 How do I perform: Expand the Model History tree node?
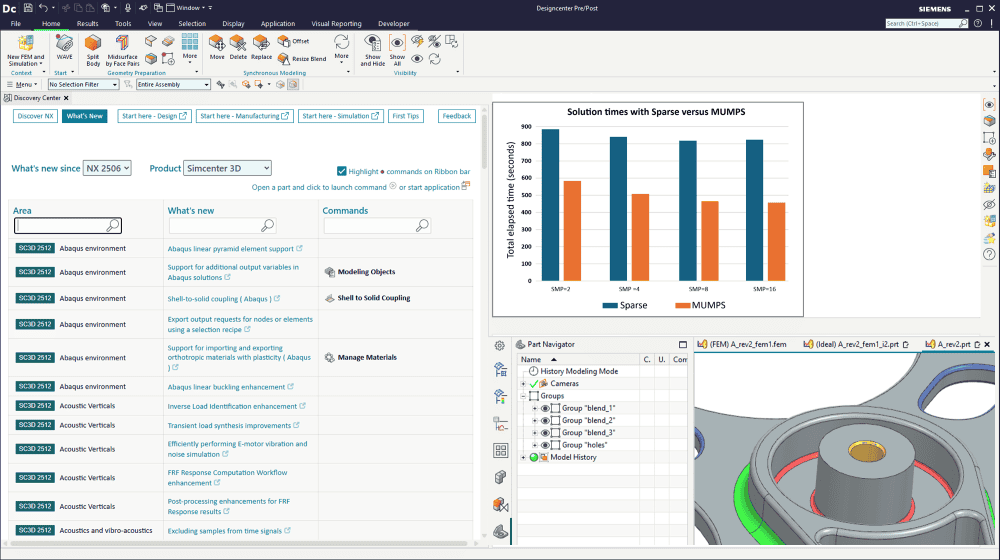coord(523,457)
